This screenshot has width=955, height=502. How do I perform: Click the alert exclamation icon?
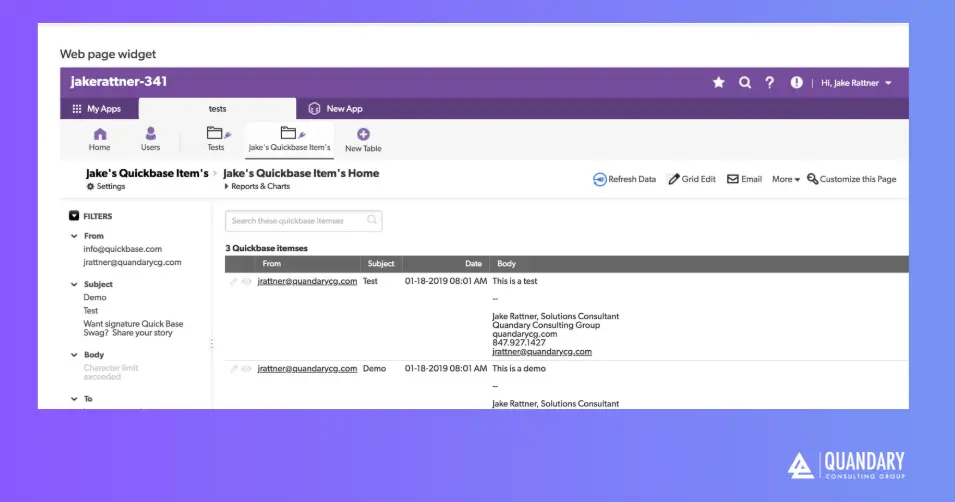(797, 82)
